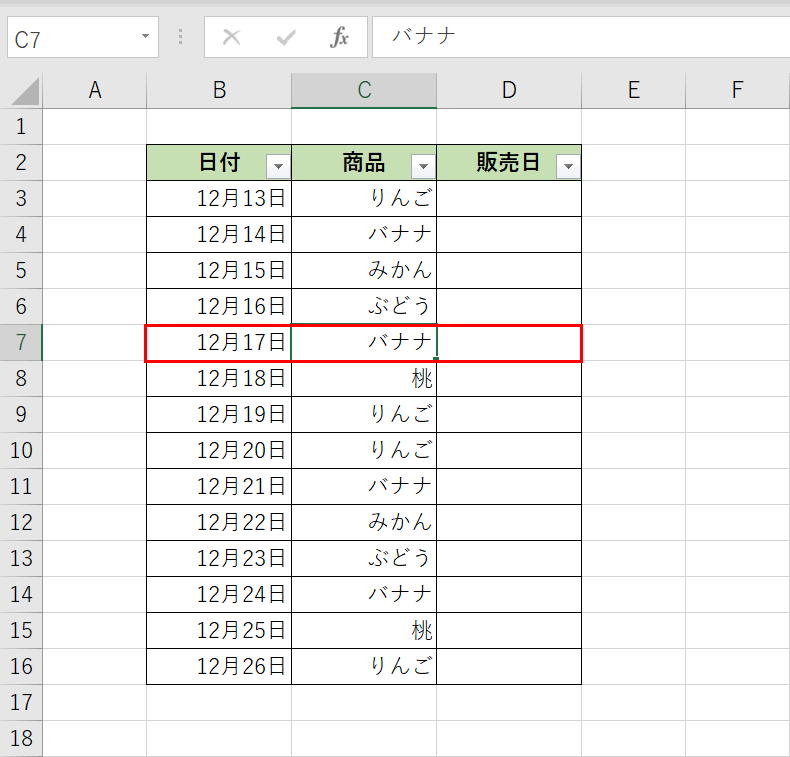Click the formula bar containing バナナ
The image size is (790, 757).
(580, 37)
